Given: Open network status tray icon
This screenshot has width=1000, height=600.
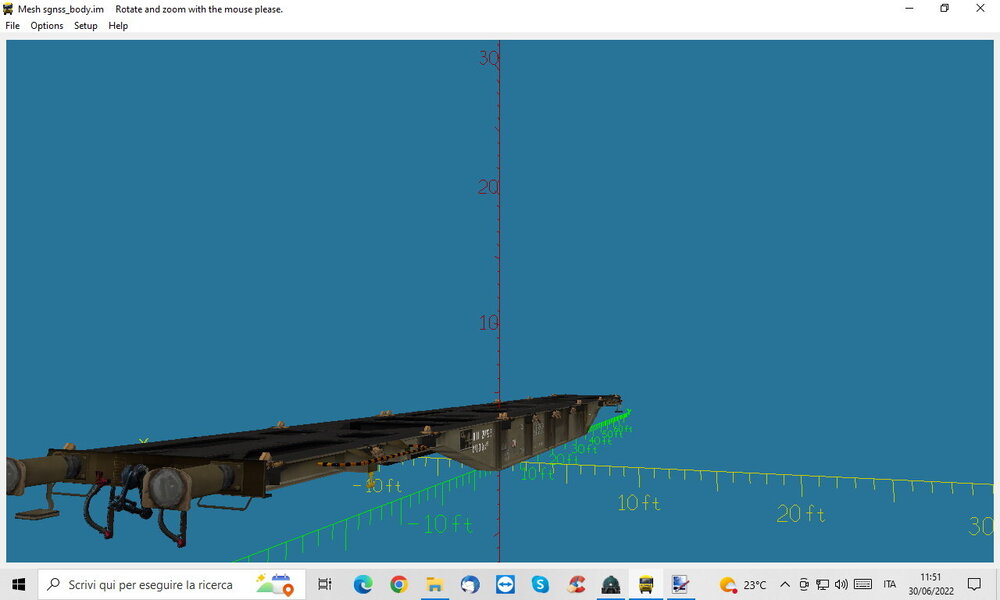Looking at the screenshot, I should pos(823,584).
